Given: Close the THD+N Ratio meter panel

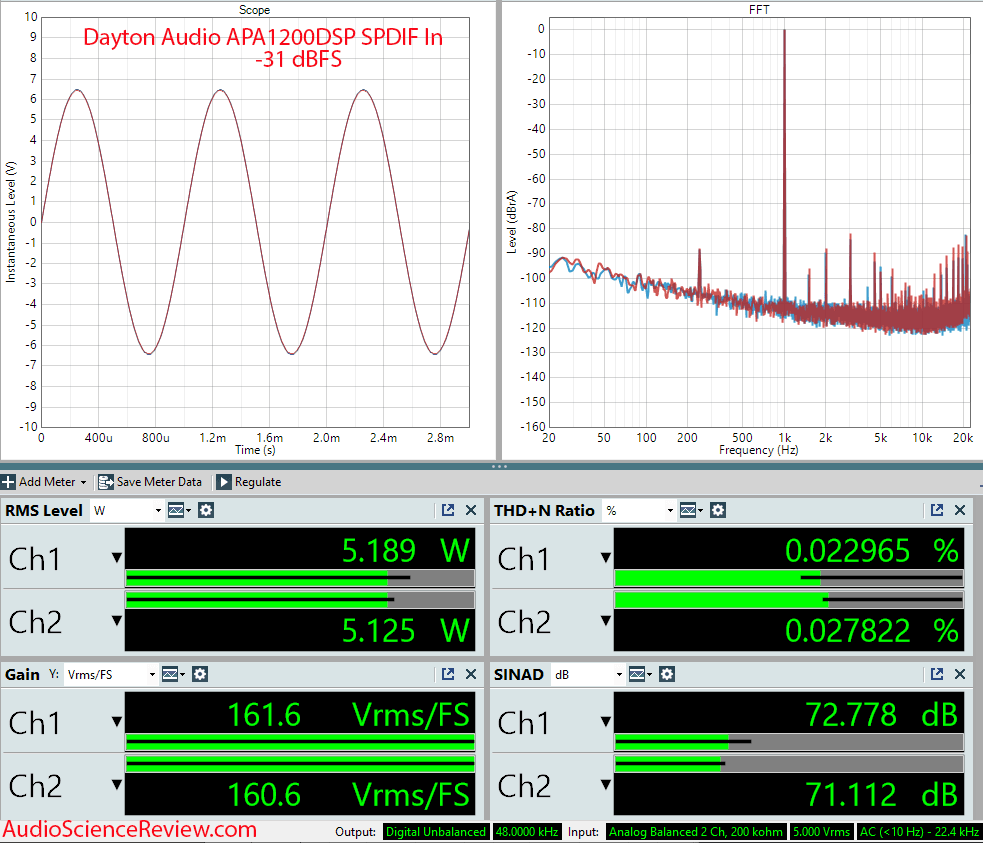Looking at the screenshot, I should 960,510.
